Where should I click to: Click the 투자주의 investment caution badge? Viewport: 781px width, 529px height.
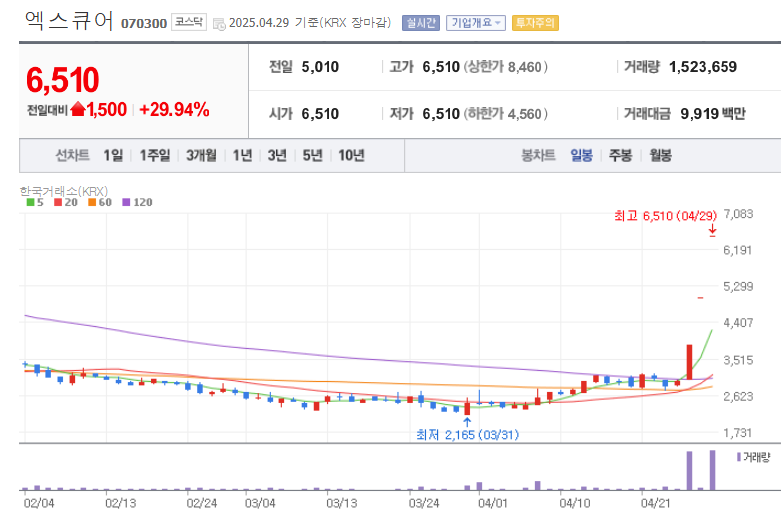[535, 23]
